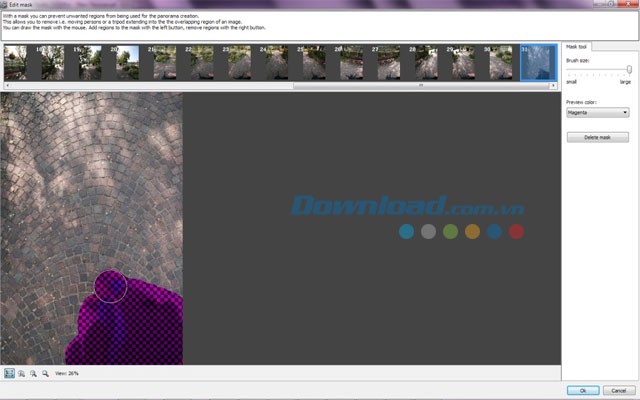This screenshot has height=400, width=640.
Task: Click the Cancel button
Action: coord(619,391)
